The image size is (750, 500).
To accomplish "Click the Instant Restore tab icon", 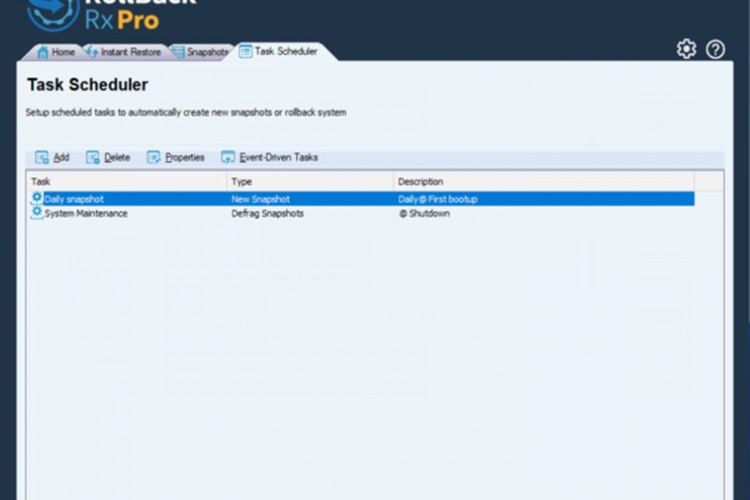I will (x=92, y=52).
